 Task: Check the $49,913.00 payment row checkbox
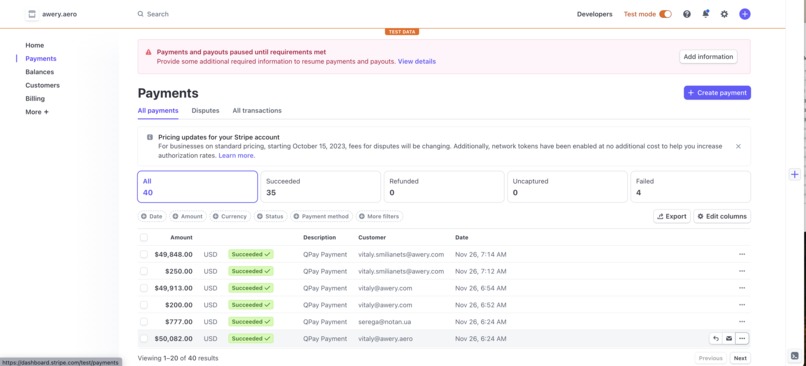pyautogui.click(x=143, y=288)
